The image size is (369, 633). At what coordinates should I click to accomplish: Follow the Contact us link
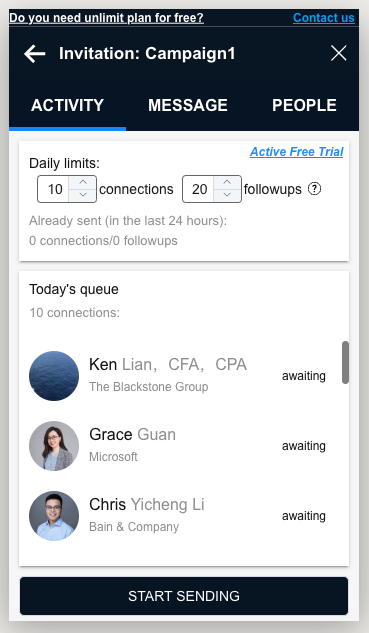[x=324, y=18]
